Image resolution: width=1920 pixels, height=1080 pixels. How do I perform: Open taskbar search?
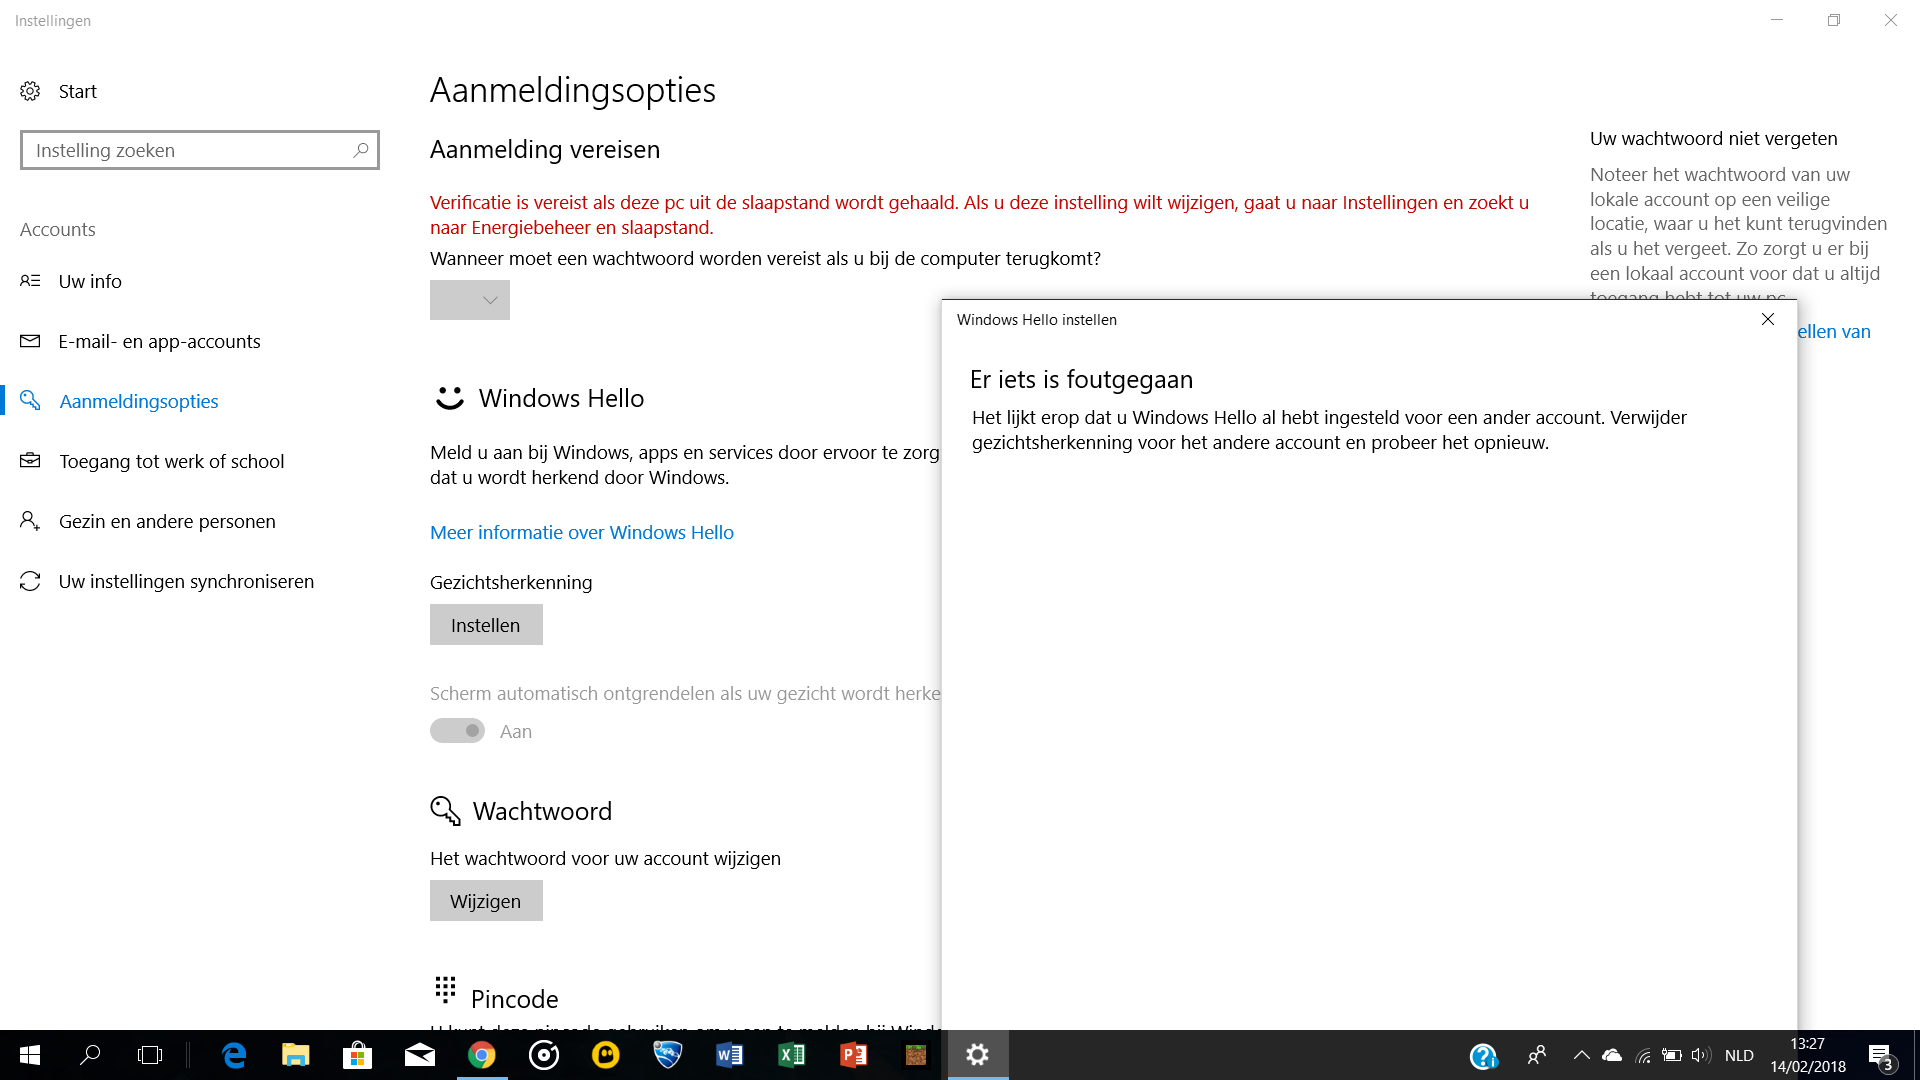90,1055
